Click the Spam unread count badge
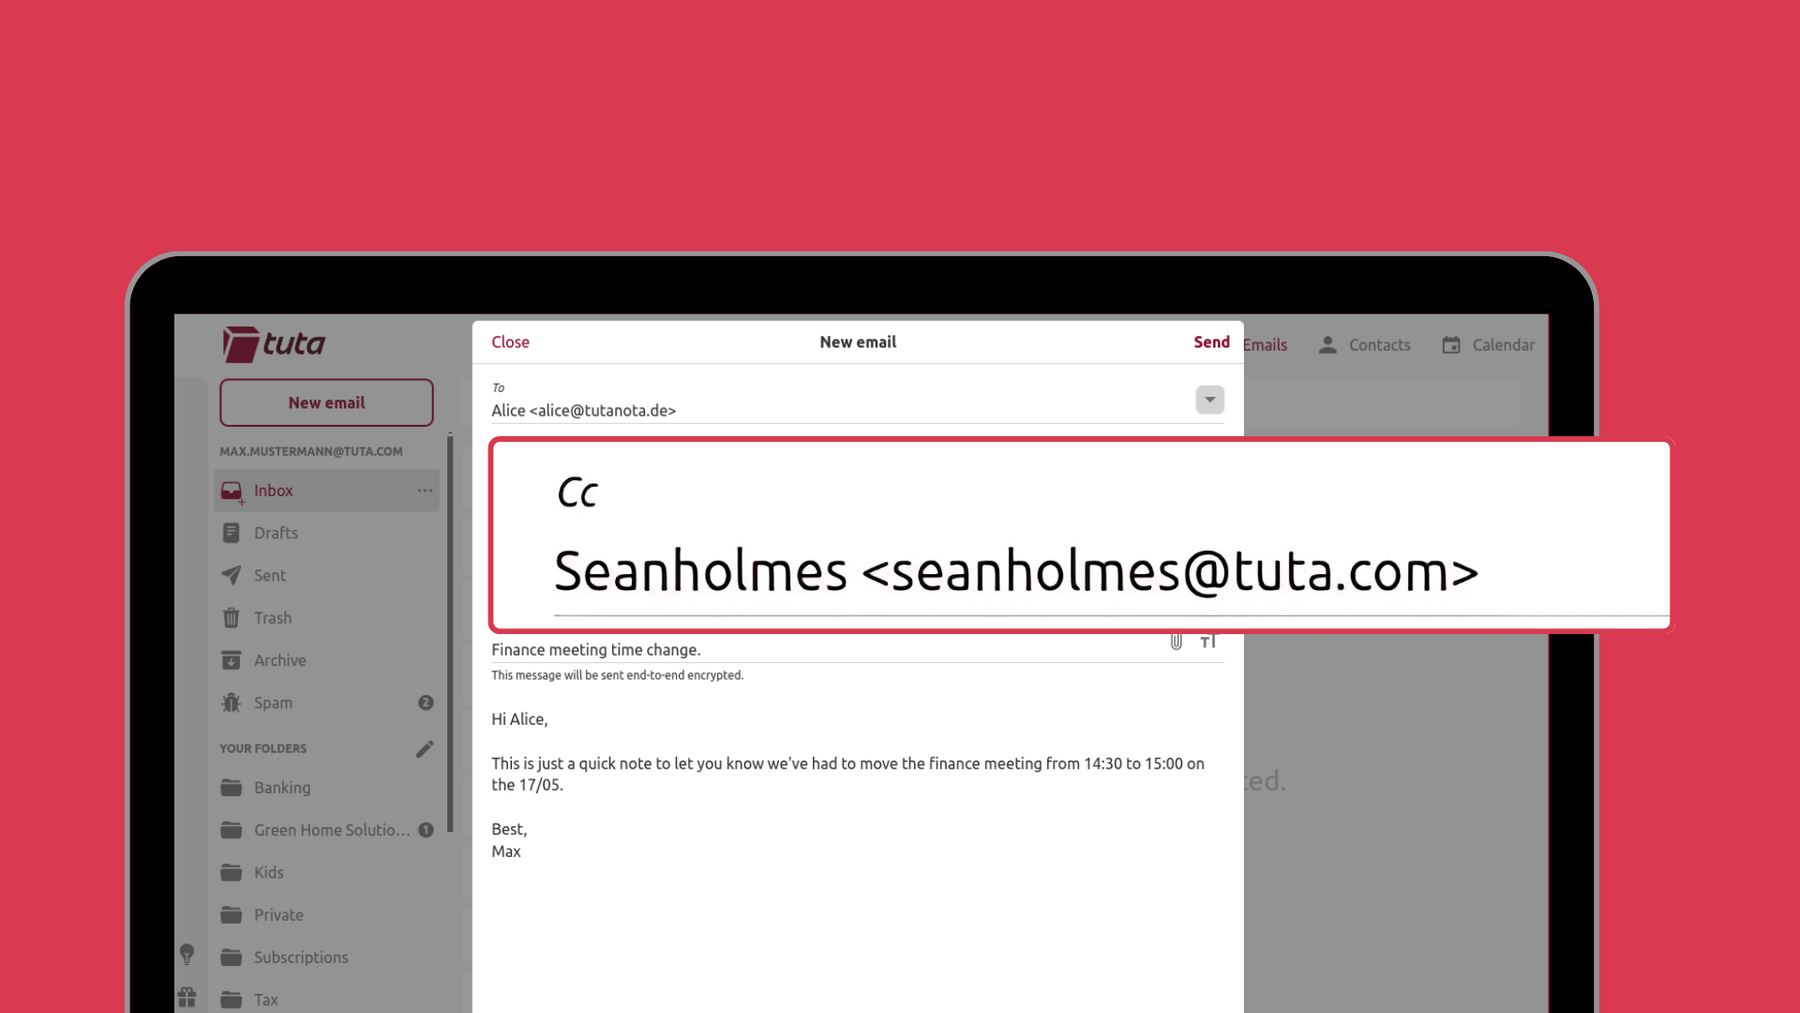The width and height of the screenshot is (1800, 1013). coord(426,703)
